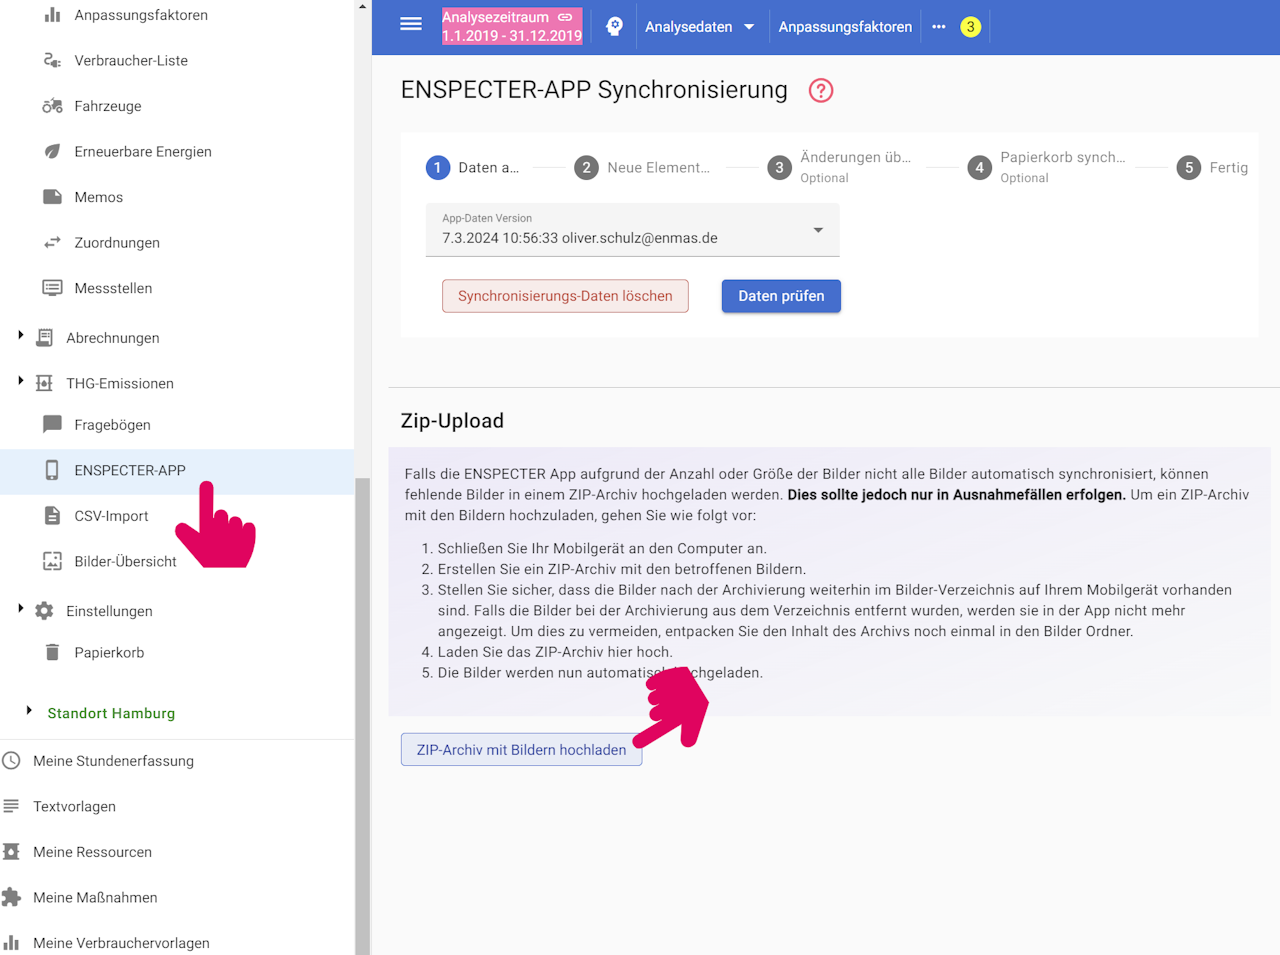1280x955 pixels.
Task: Click the Meine Maßnahmen puzzle icon
Action: 11,897
